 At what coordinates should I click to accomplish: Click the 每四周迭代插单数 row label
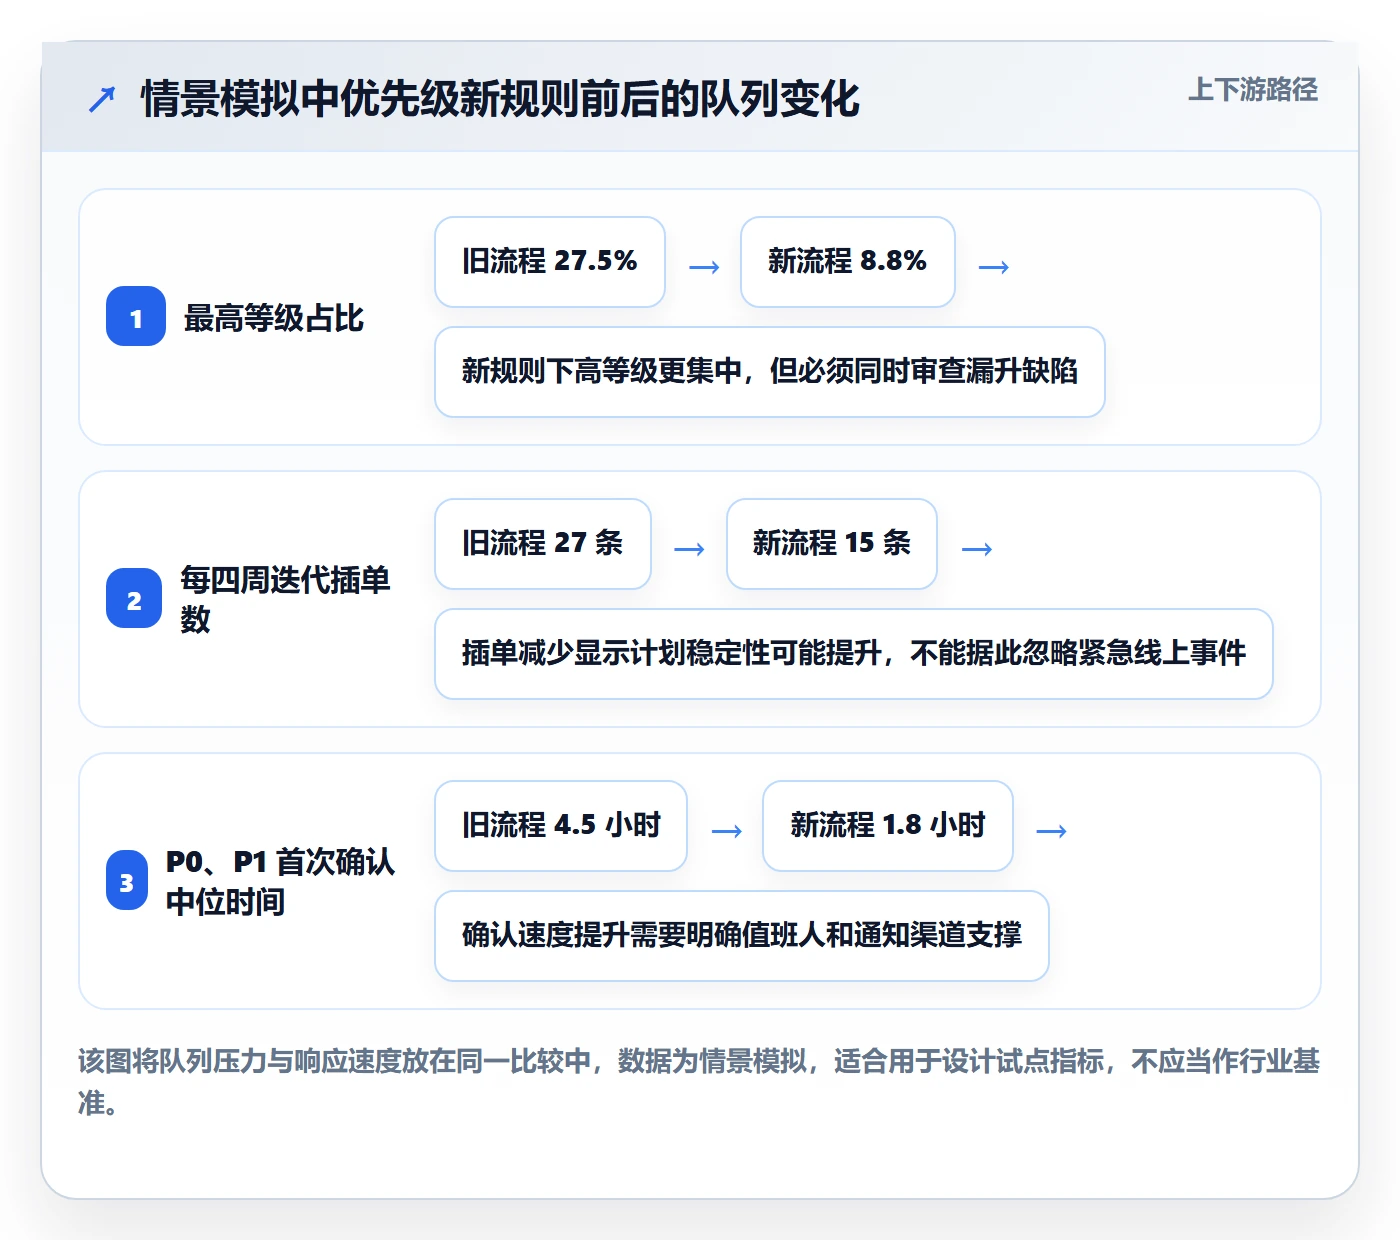click(x=285, y=599)
